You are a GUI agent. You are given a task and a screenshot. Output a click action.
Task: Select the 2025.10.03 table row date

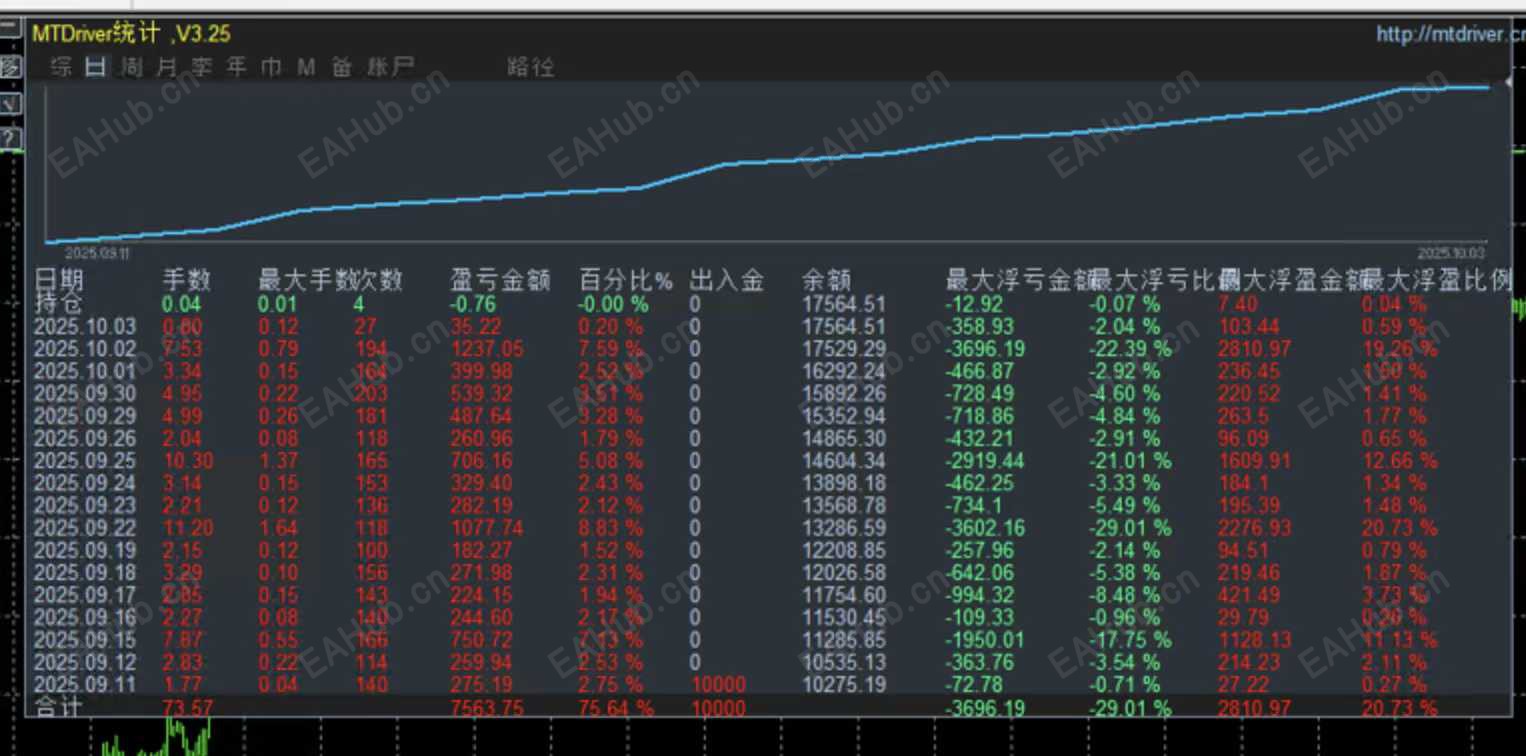85,326
